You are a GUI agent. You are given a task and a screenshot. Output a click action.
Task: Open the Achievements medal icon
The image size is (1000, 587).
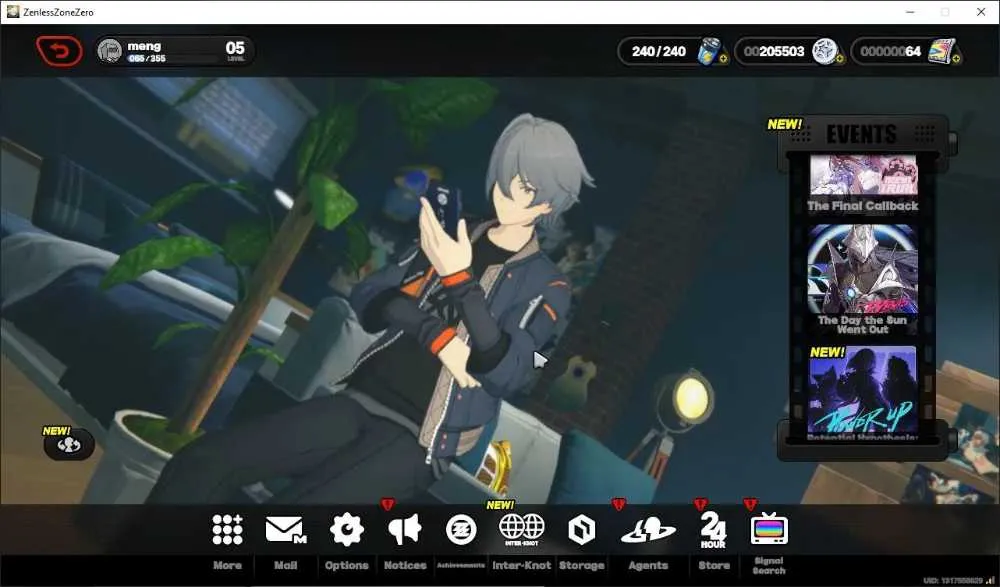[461, 530]
